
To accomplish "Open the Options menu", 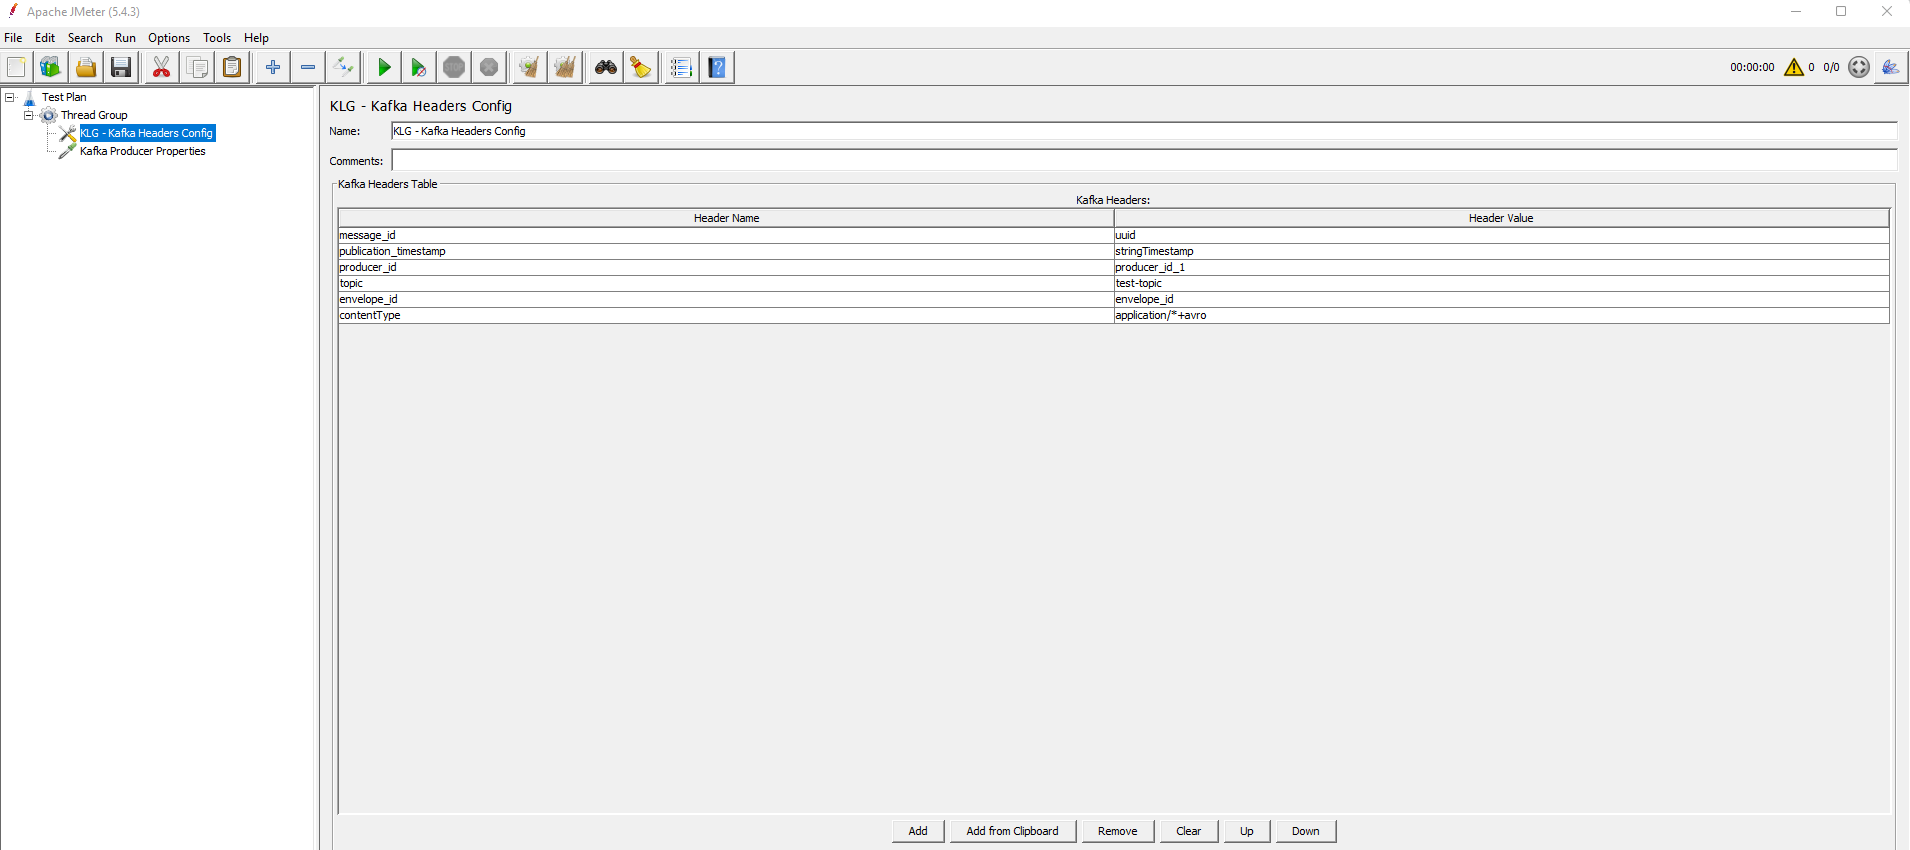I will 169,38.
